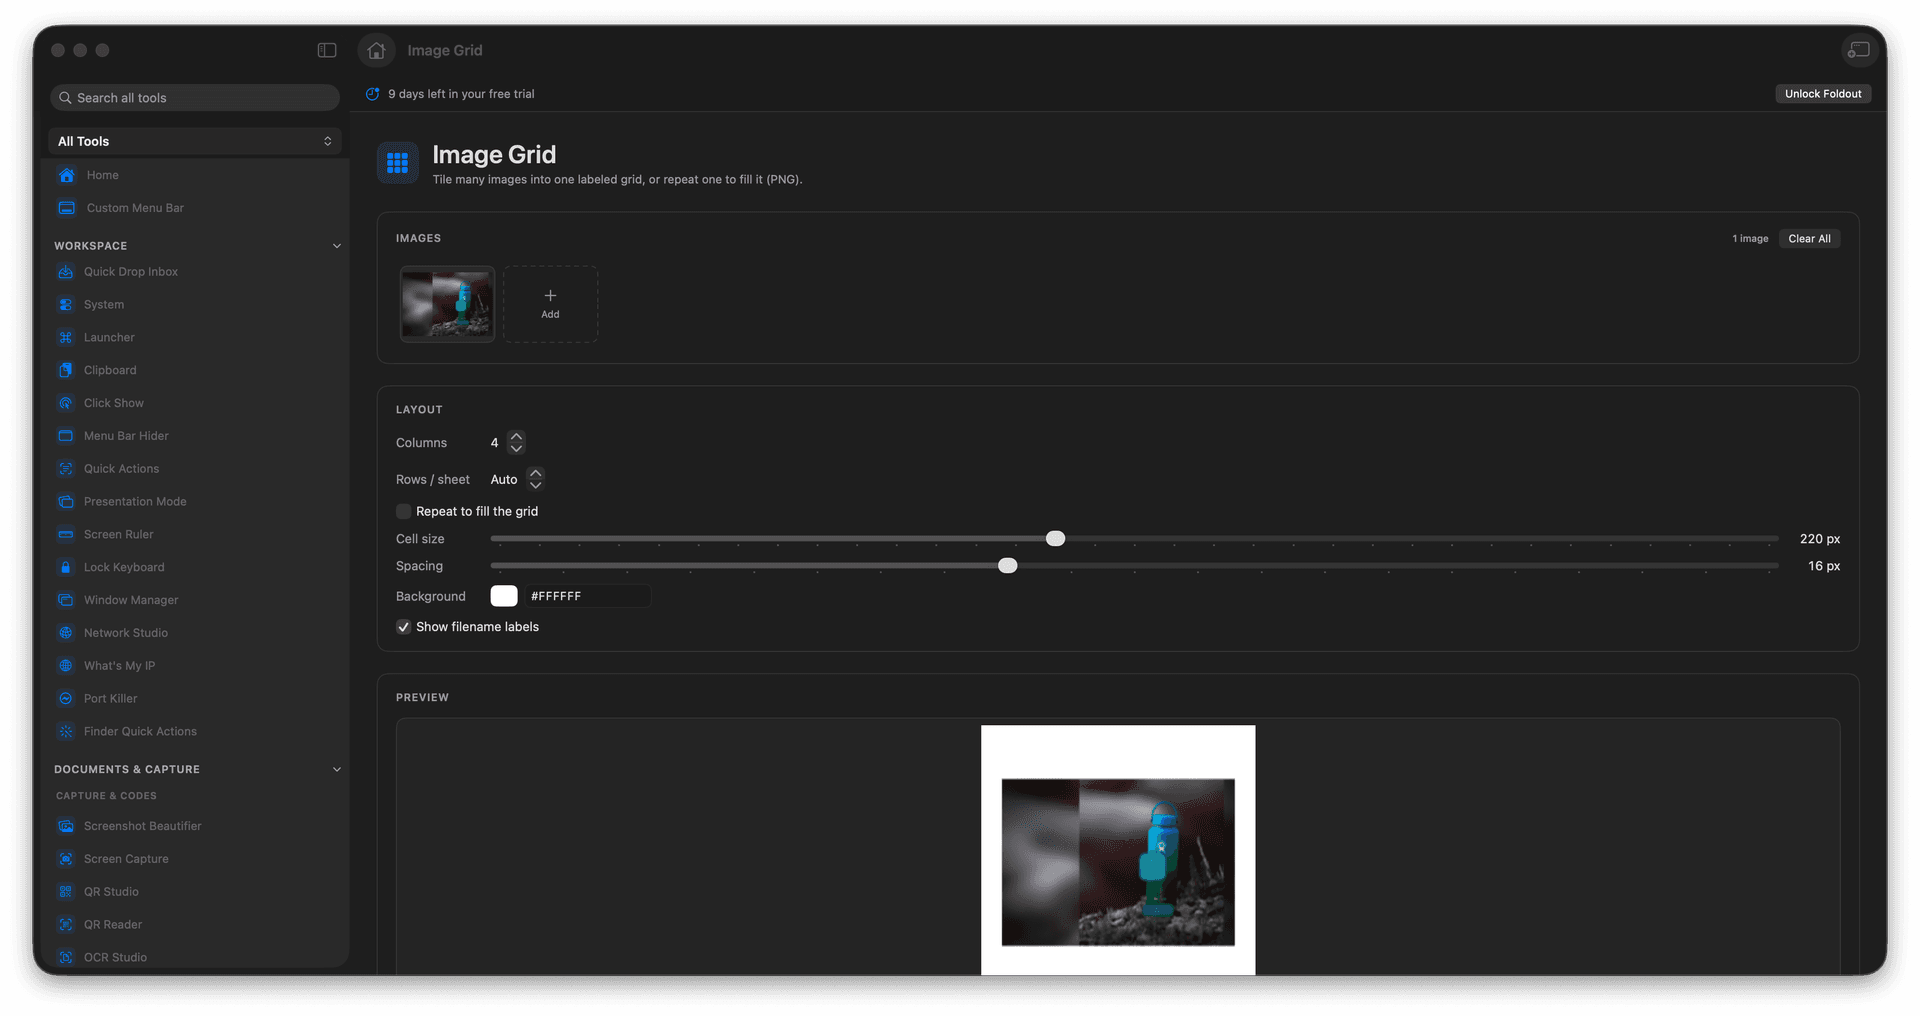Collapse the Workspace section
Image resolution: width=1920 pixels, height=1016 pixels.
337,246
